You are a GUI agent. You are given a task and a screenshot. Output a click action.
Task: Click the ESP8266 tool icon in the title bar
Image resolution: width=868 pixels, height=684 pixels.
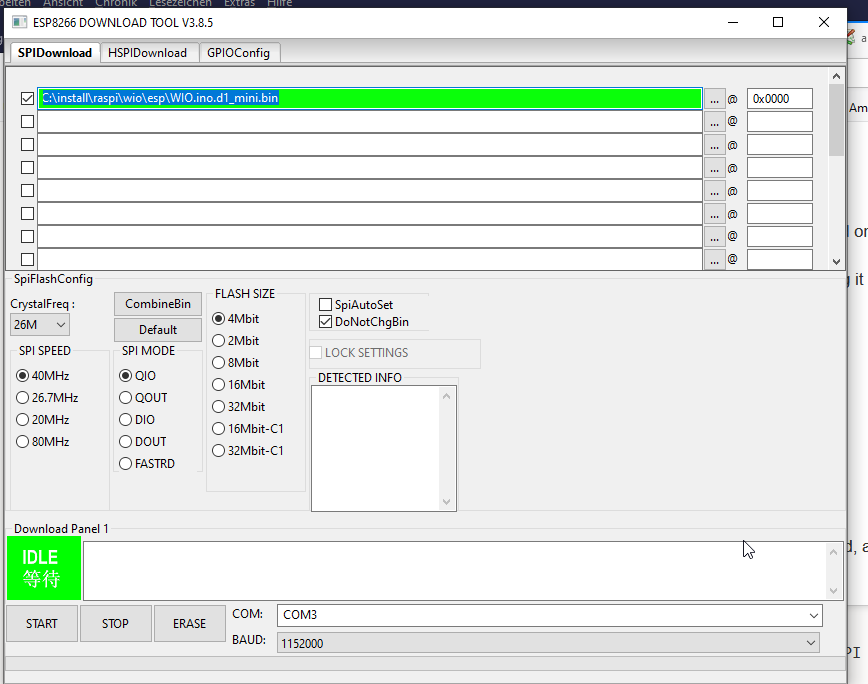pyautogui.click(x=17, y=22)
